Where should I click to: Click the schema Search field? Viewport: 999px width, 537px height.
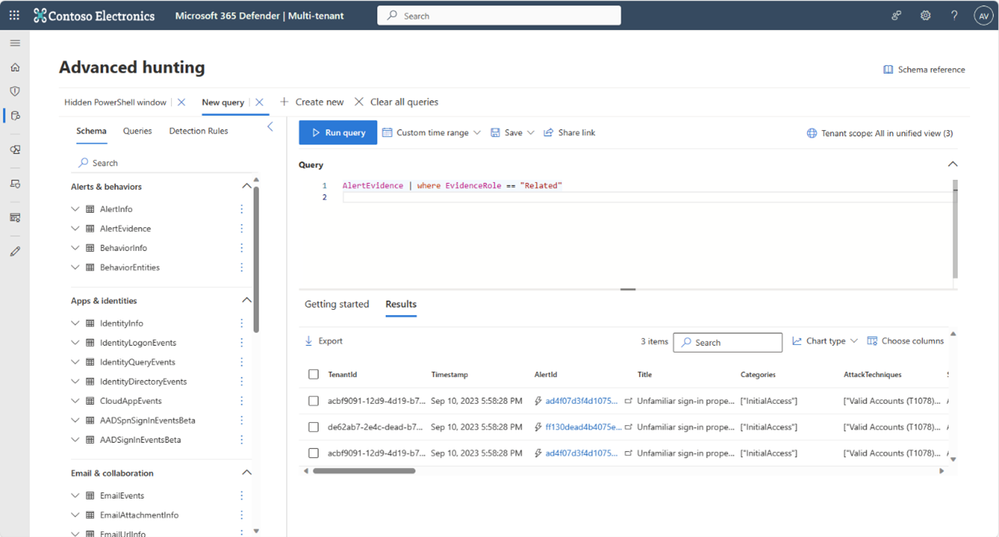[x=162, y=163]
